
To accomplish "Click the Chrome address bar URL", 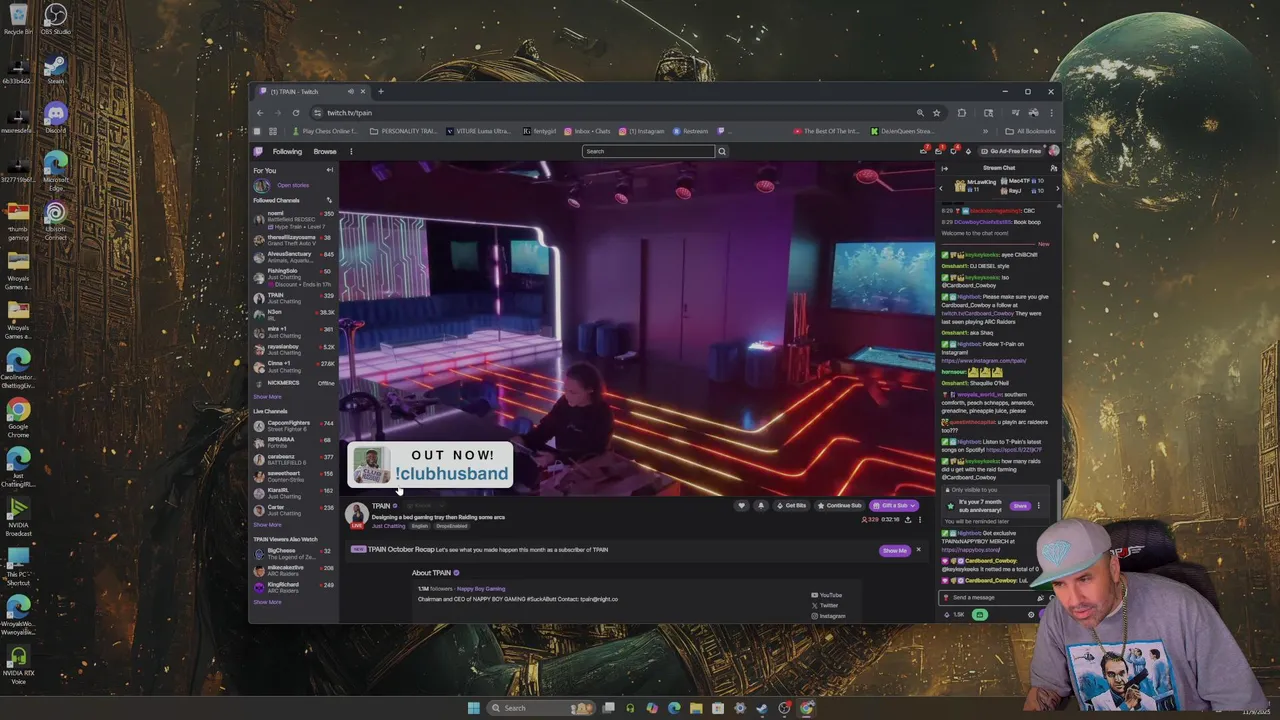I will [x=349, y=113].
